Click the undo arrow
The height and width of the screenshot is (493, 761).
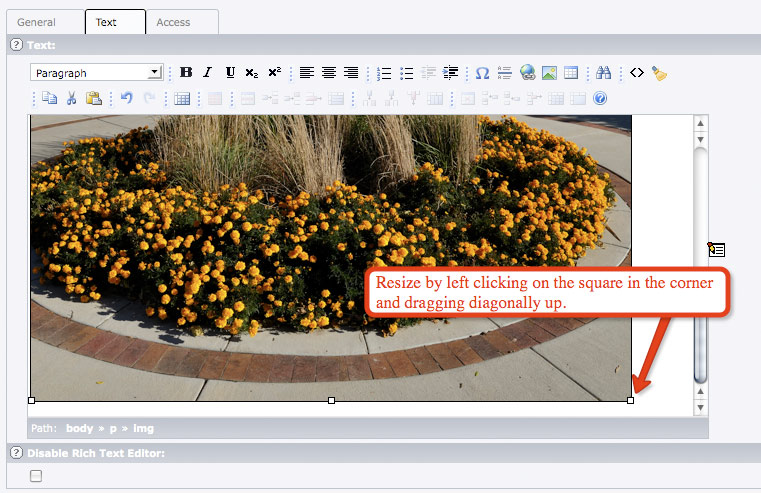point(126,98)
